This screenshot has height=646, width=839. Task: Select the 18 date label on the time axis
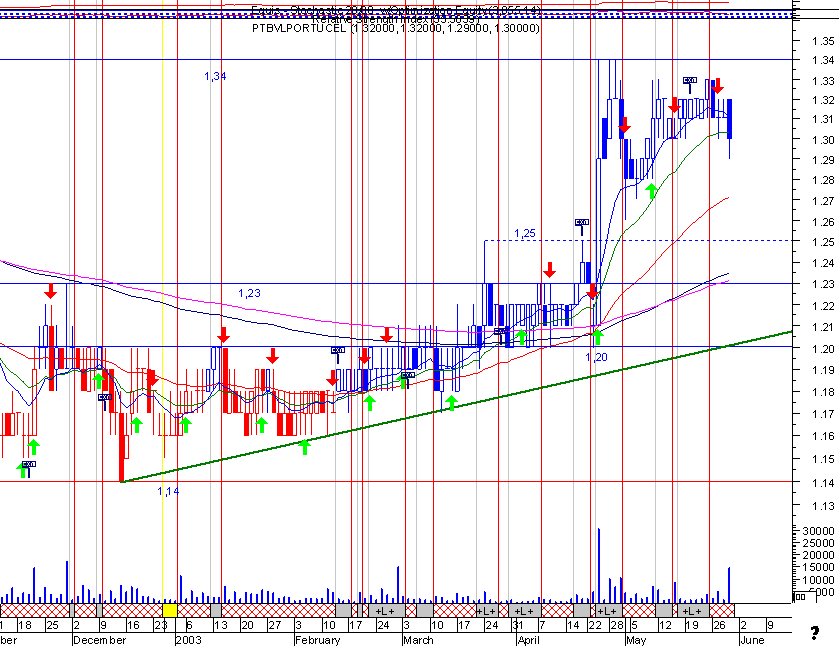(25, 625)
